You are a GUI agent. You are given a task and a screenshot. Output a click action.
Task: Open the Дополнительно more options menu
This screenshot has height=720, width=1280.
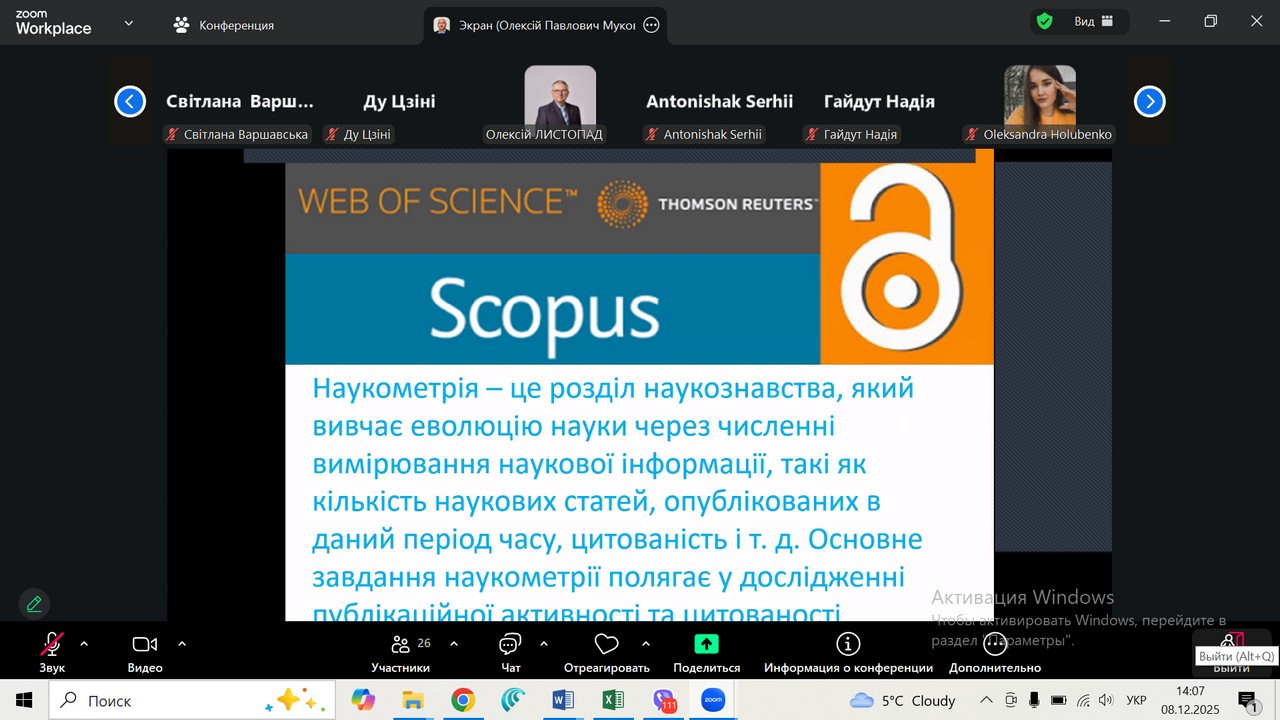click(995, 652)
